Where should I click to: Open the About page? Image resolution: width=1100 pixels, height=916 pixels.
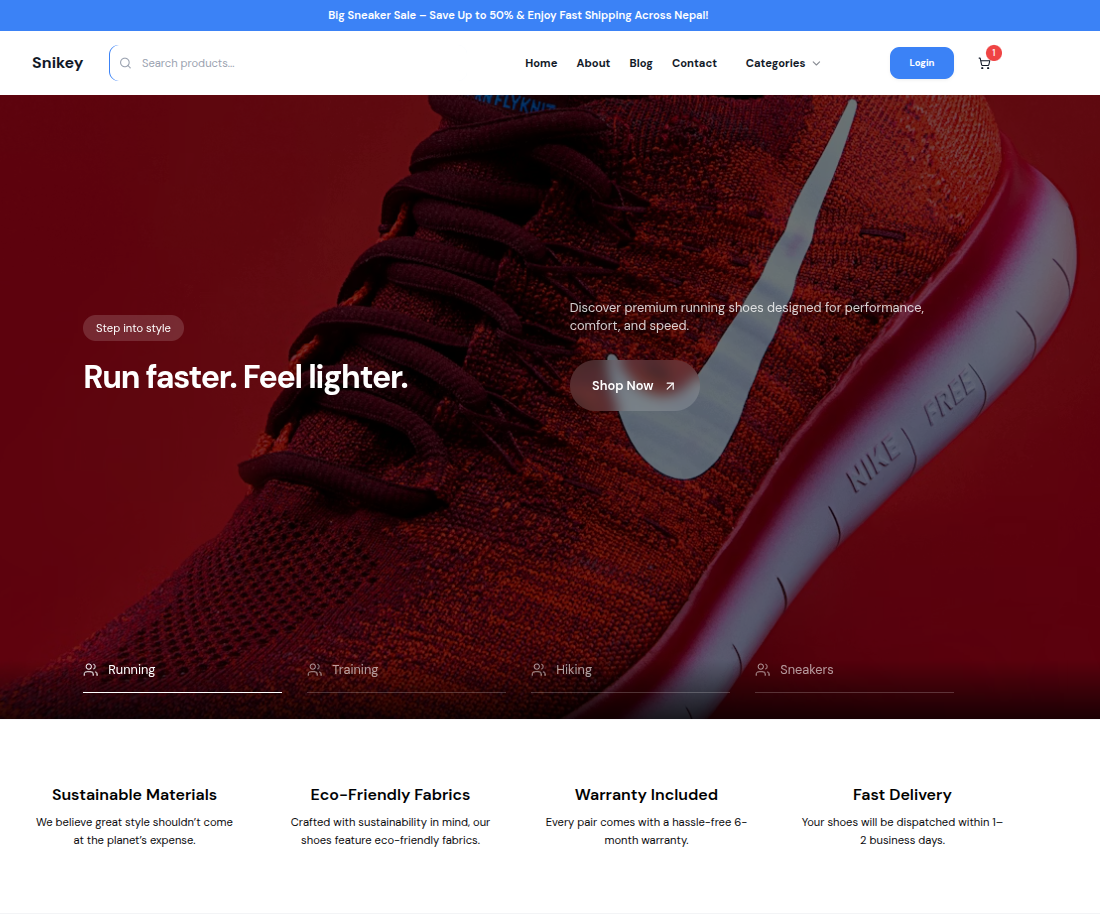(x=593, y=63)
